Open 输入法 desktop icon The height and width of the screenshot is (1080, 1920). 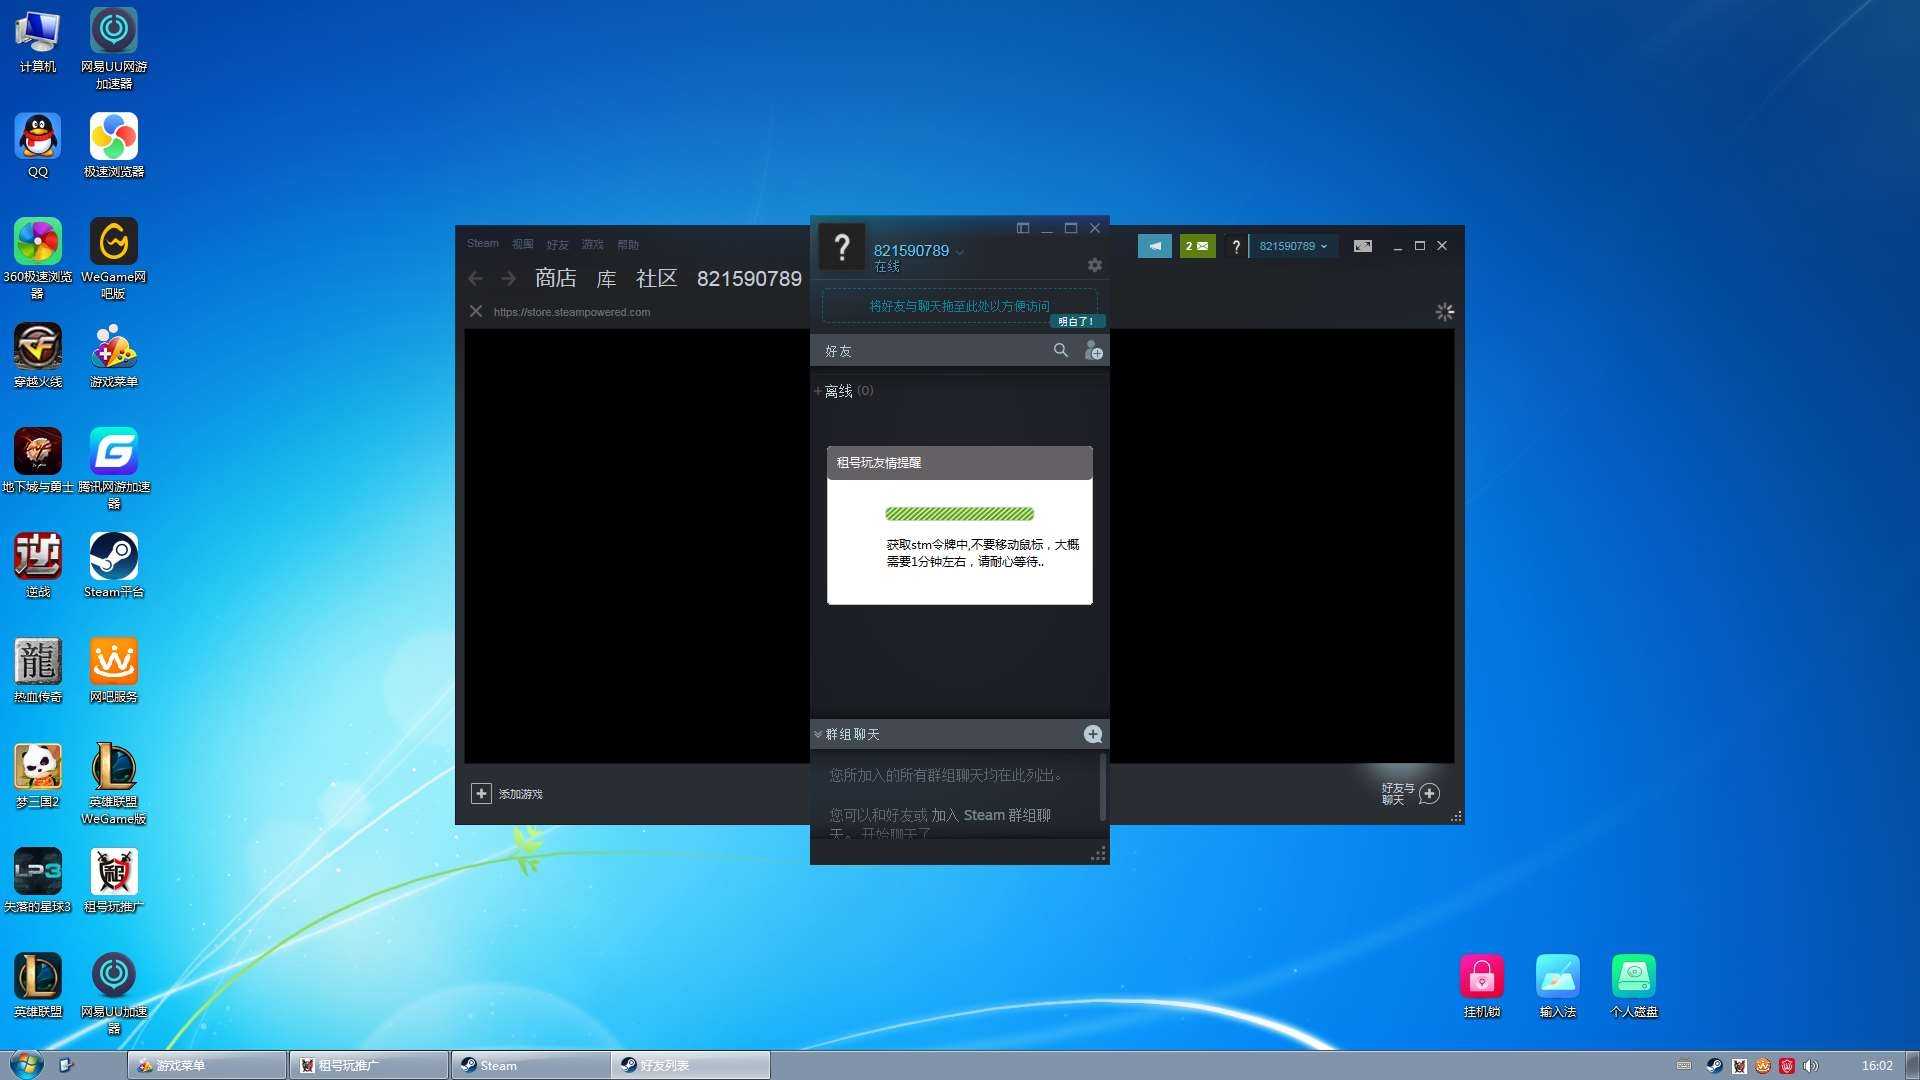(1558, 987)
